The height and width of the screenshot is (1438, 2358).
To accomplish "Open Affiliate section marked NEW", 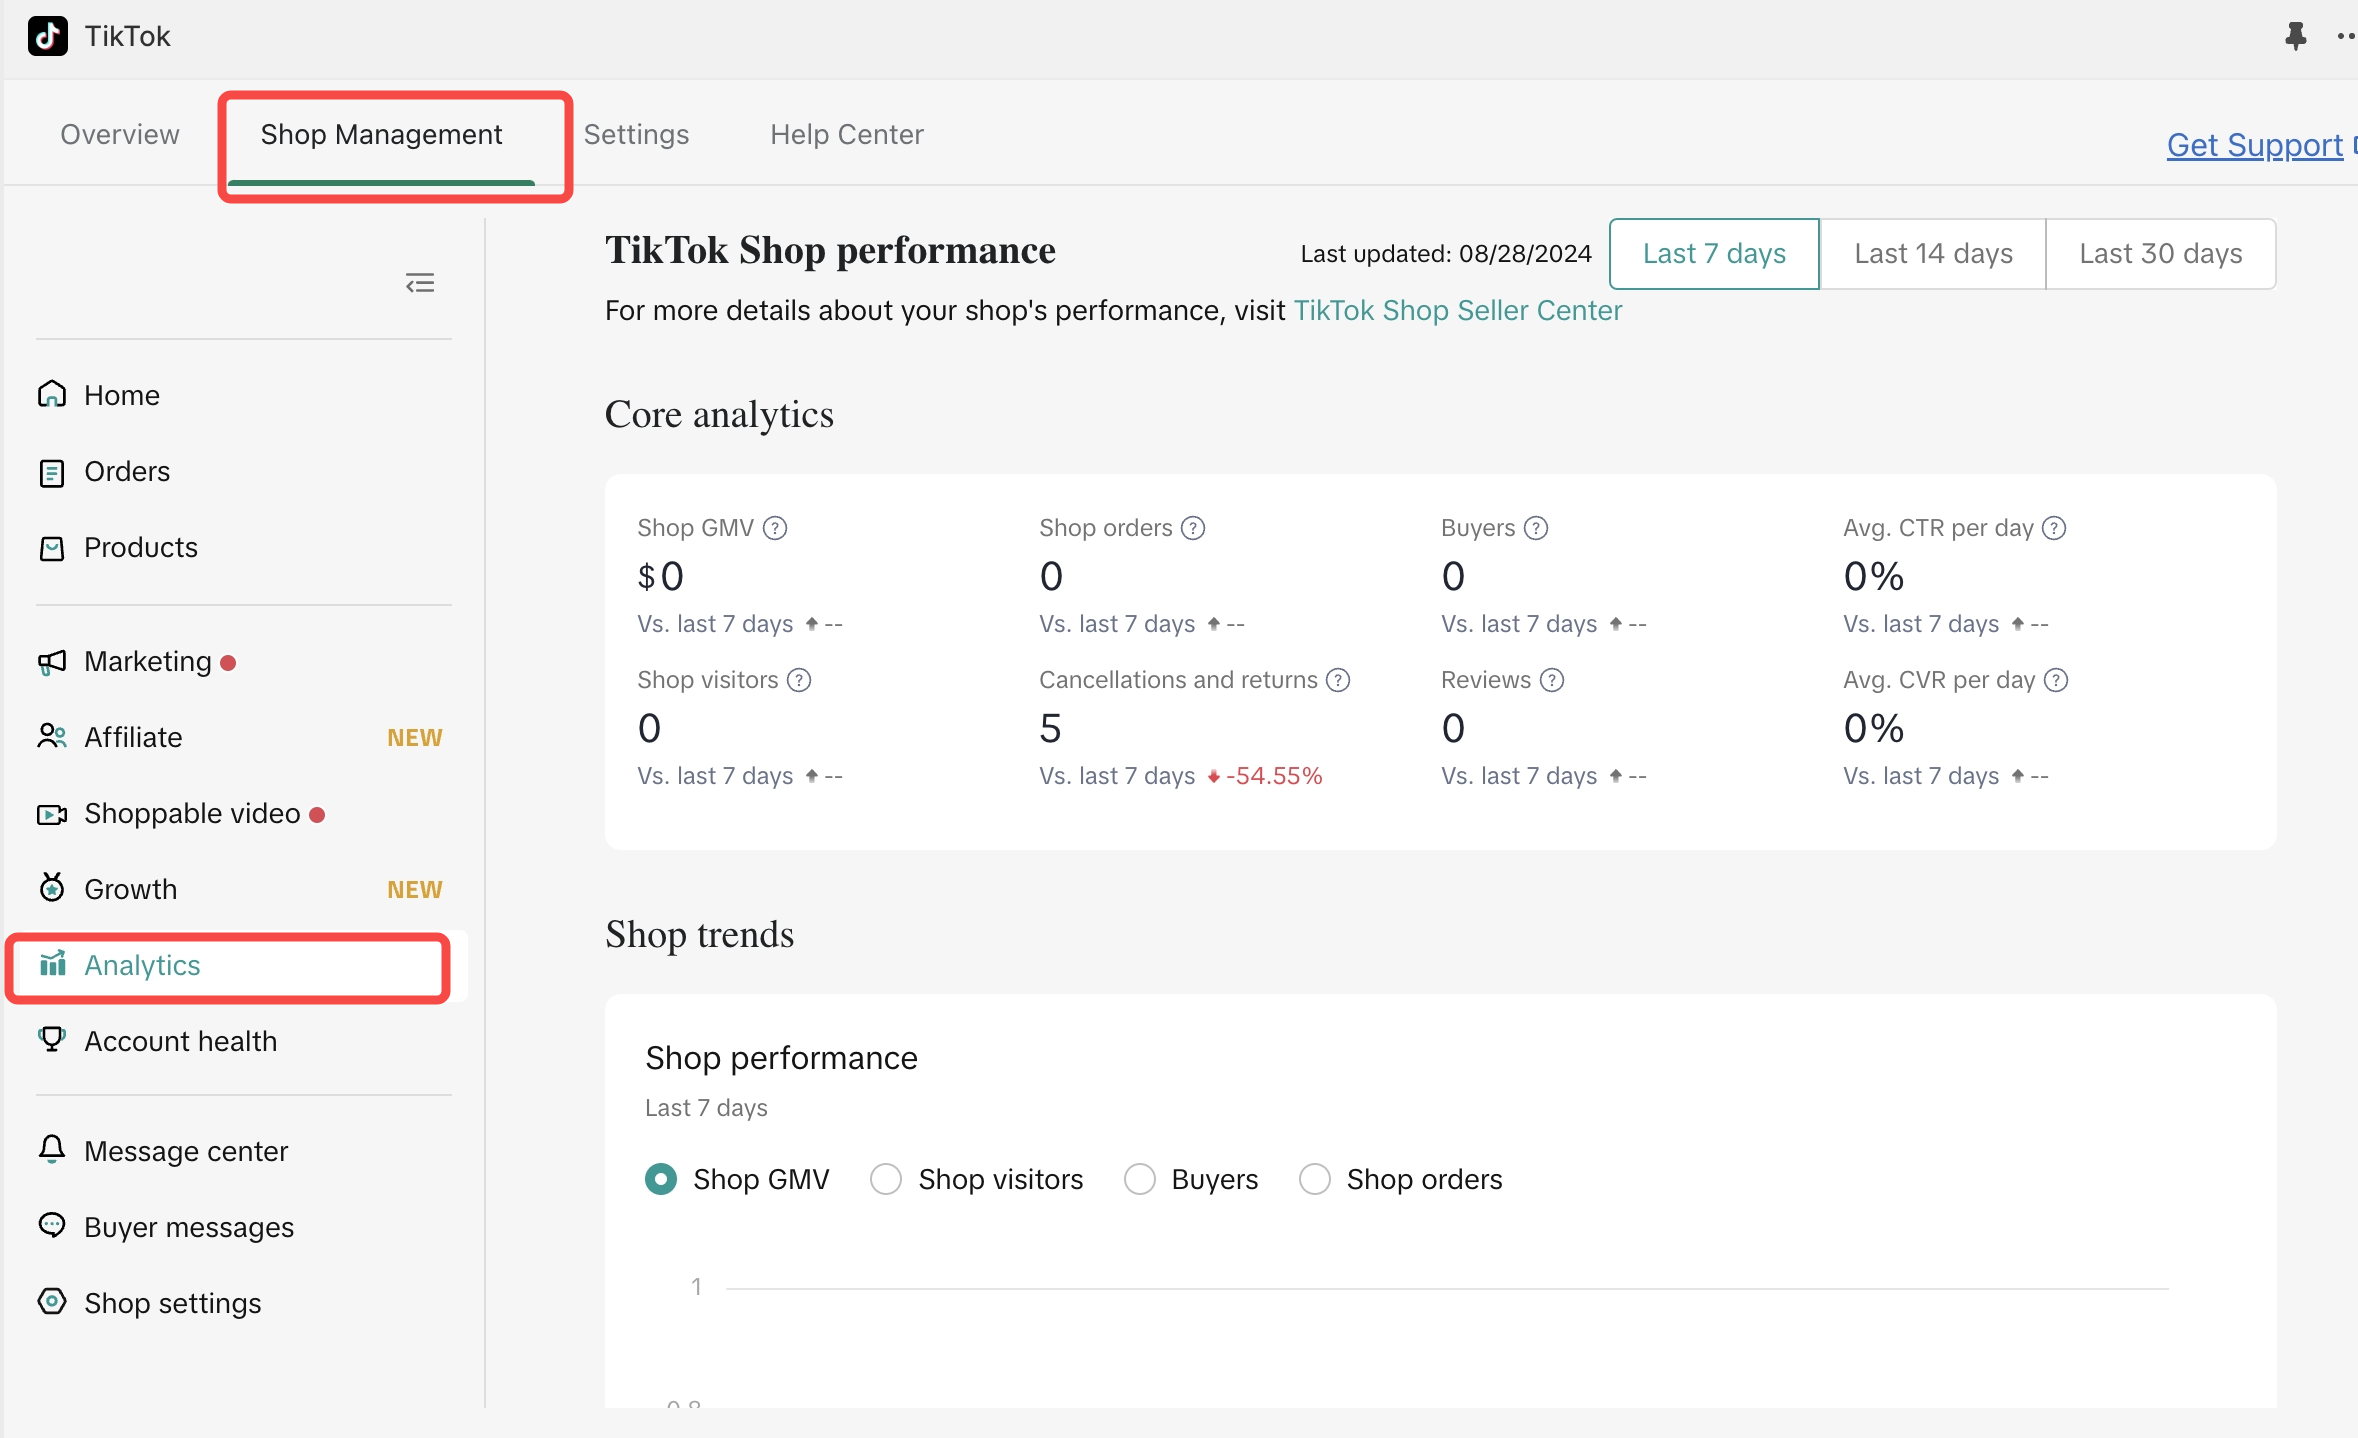I will (x=133, y=738).
